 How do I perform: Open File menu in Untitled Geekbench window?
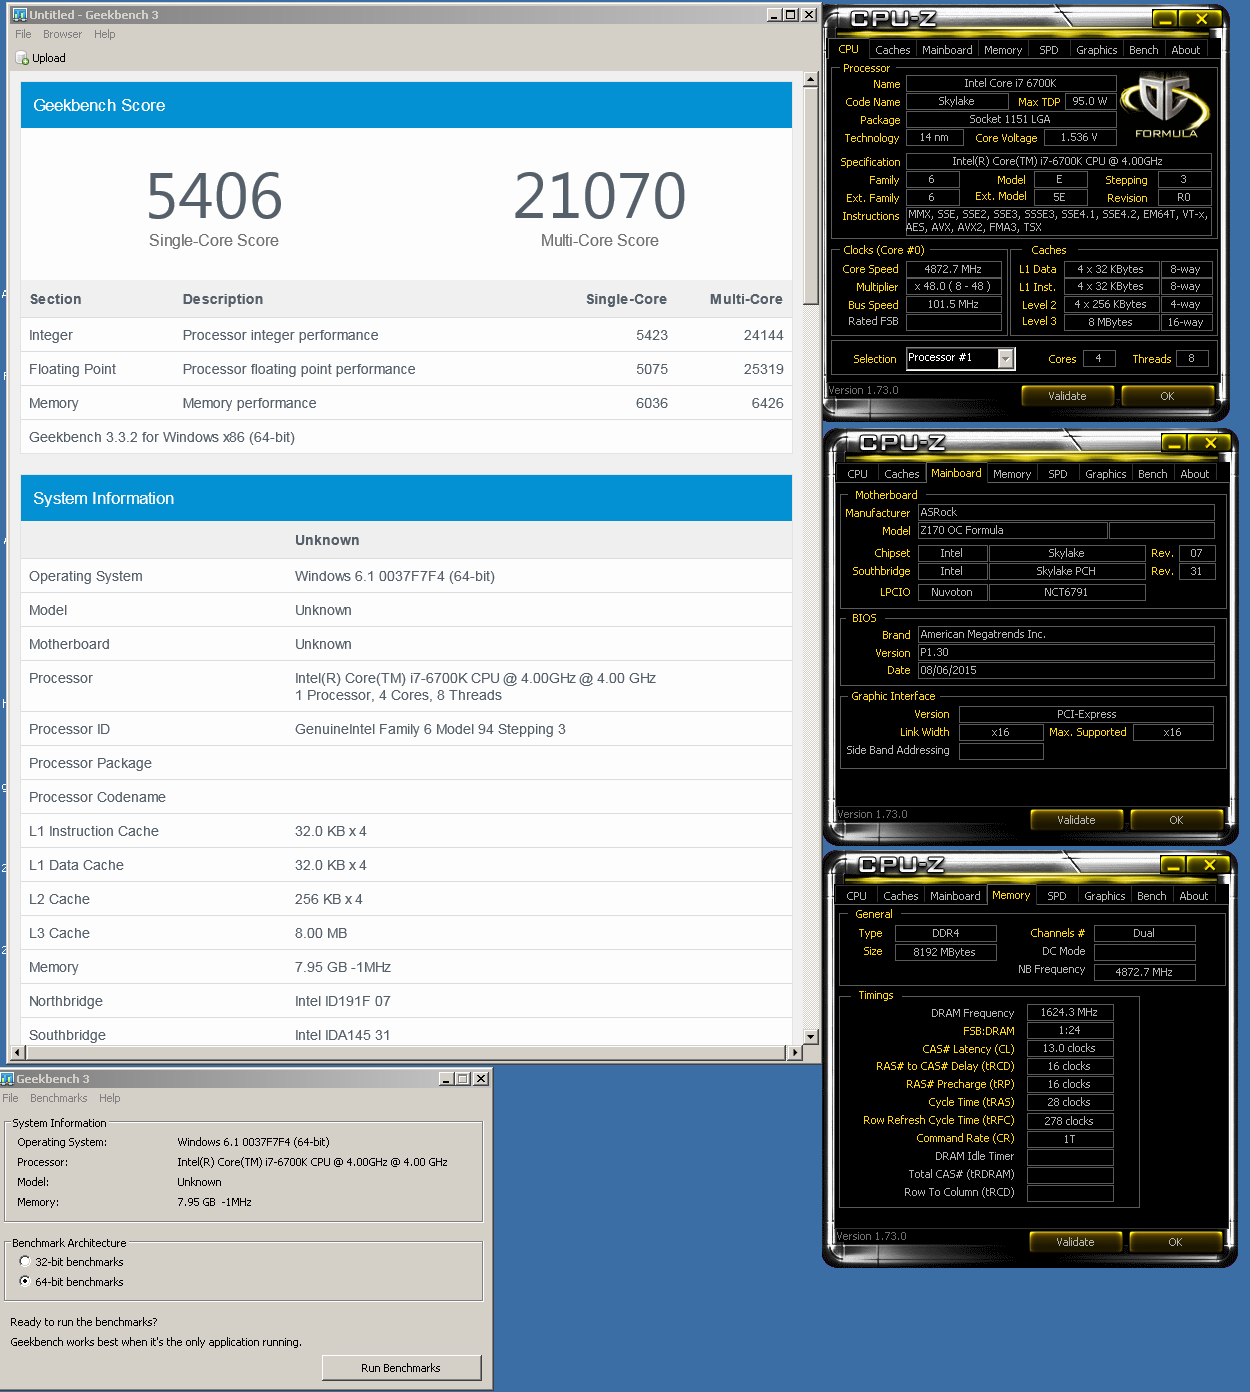[23, 34]
